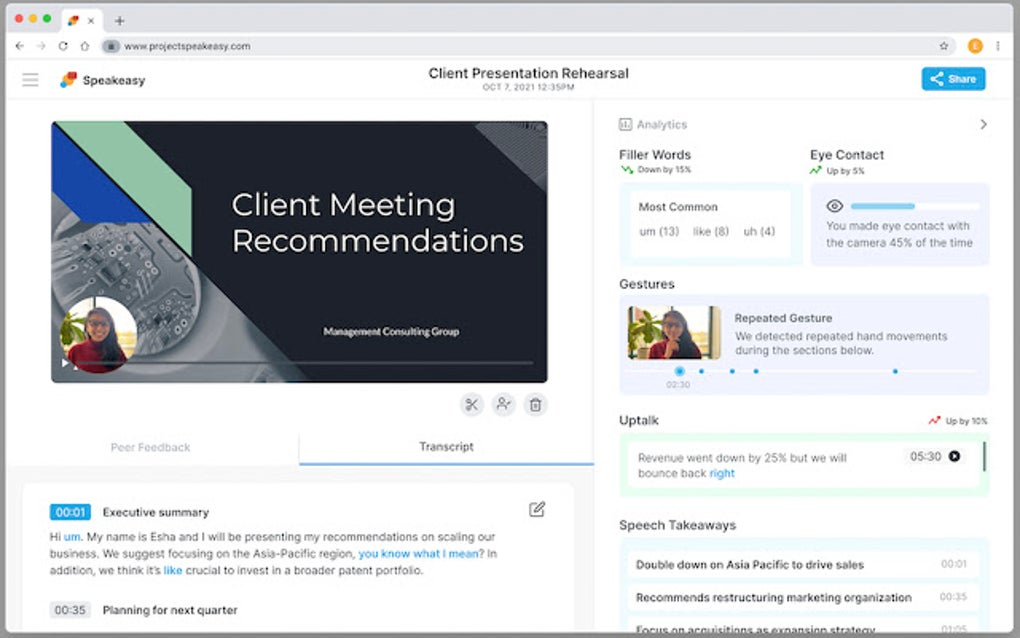Open the hamburger navigation menu
This screenshot has height=638, width=1020.
tap(30, 79)
